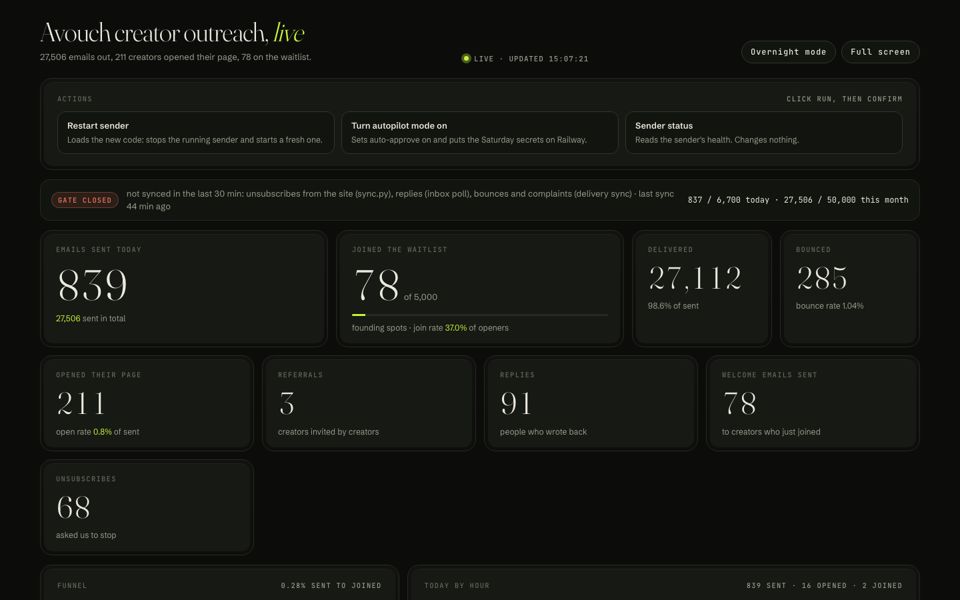Click the UPDATED 15:07:21 timestamp

[x=549, y=59]
